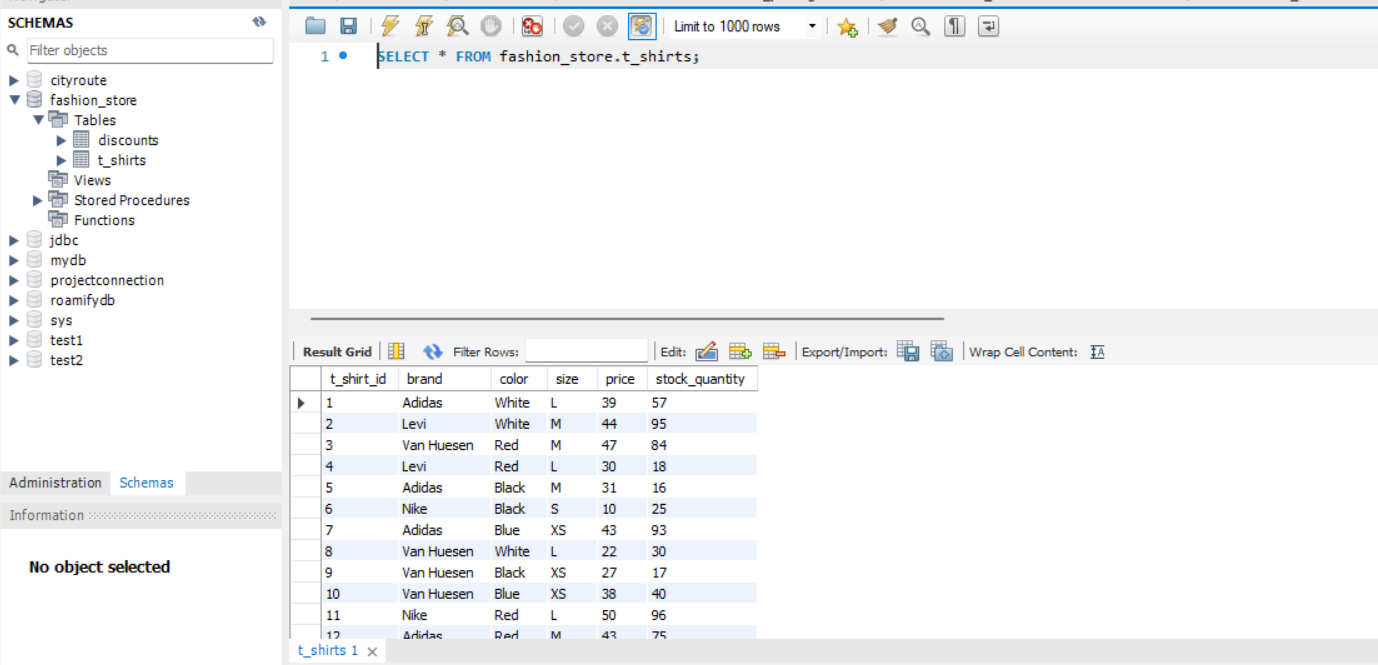
Task: Click the Result Grid table icon
Action: pyautogui.click(x=396, y=351)
